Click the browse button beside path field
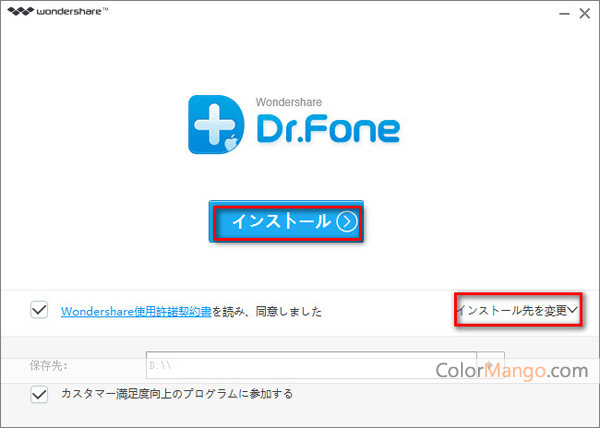This screenshot has width=600, height=428. (490, 366)
